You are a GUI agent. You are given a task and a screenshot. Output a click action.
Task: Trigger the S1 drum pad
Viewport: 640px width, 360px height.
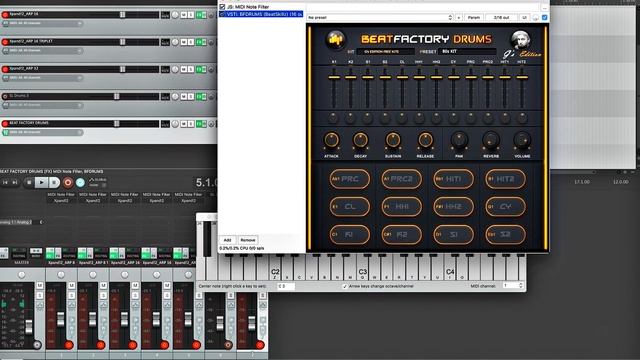point(453,235)
